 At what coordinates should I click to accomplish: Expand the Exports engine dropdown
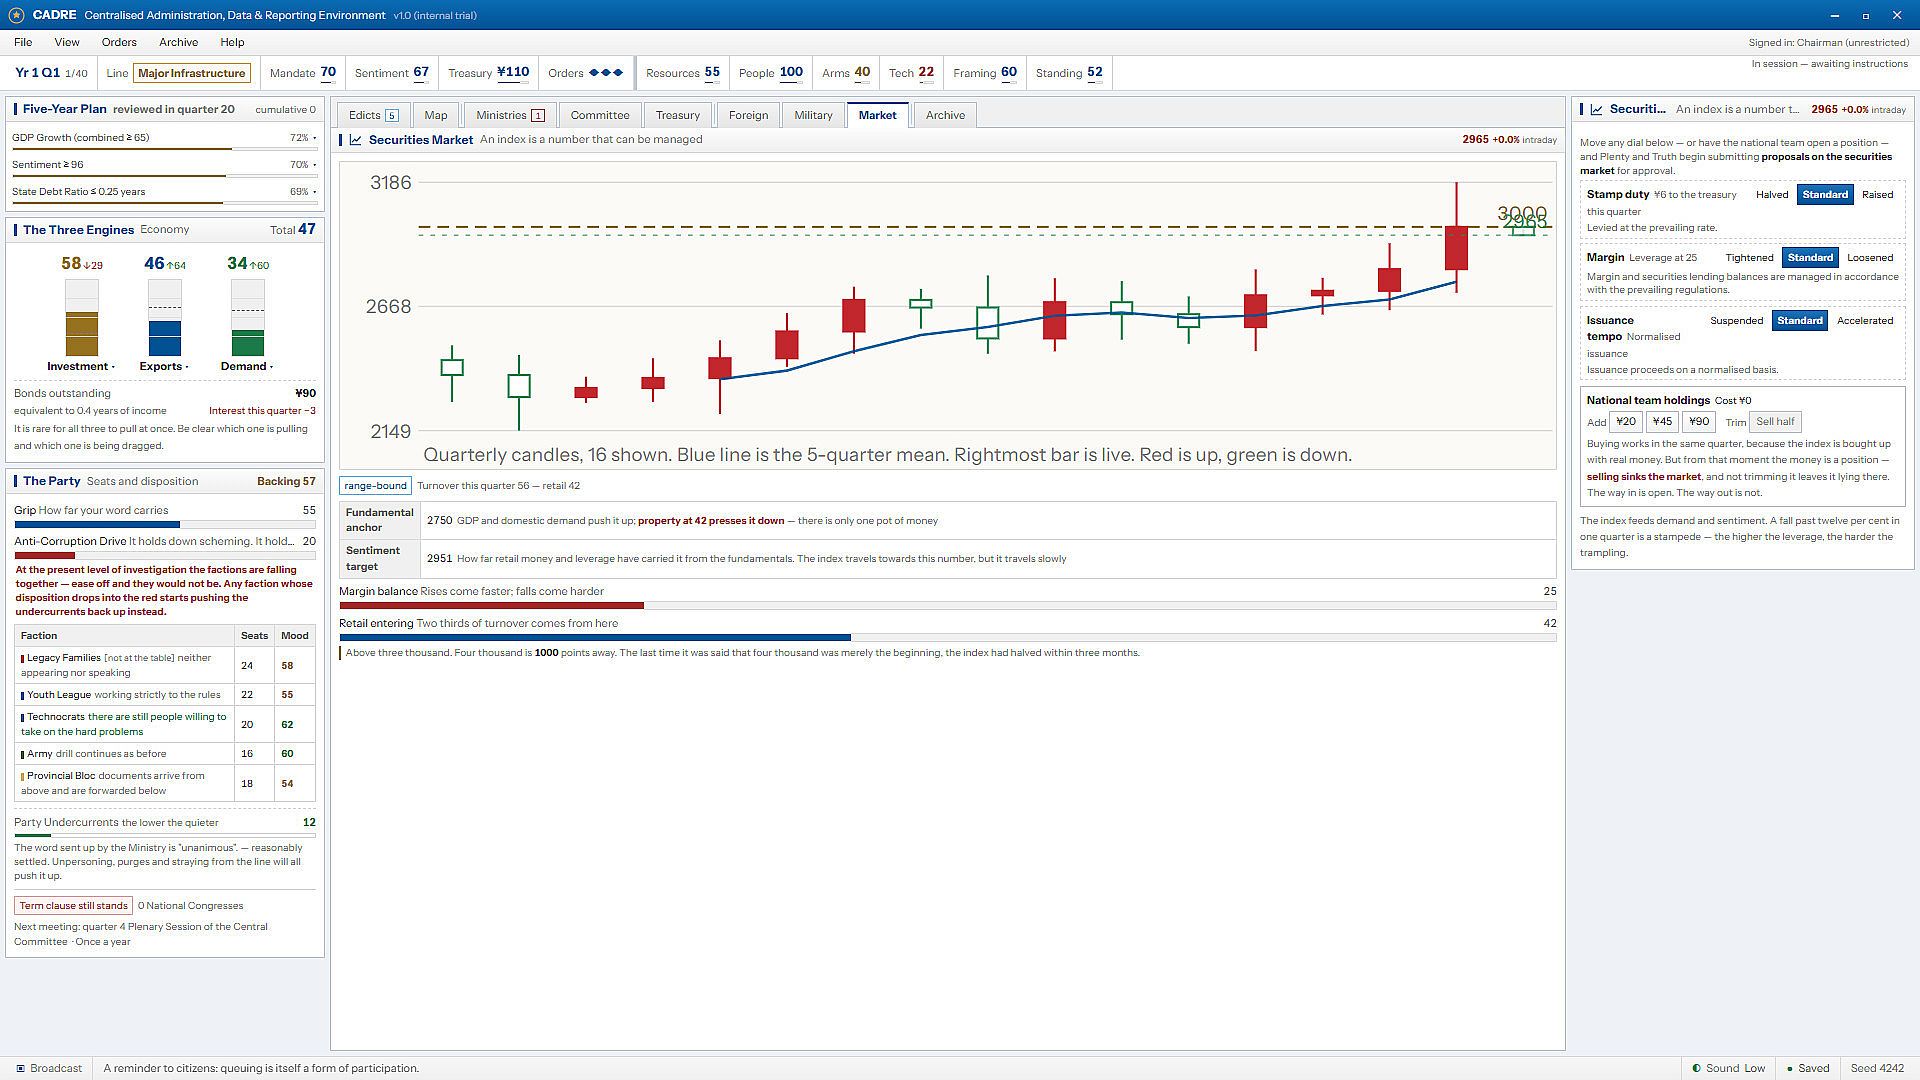[164, 367]
